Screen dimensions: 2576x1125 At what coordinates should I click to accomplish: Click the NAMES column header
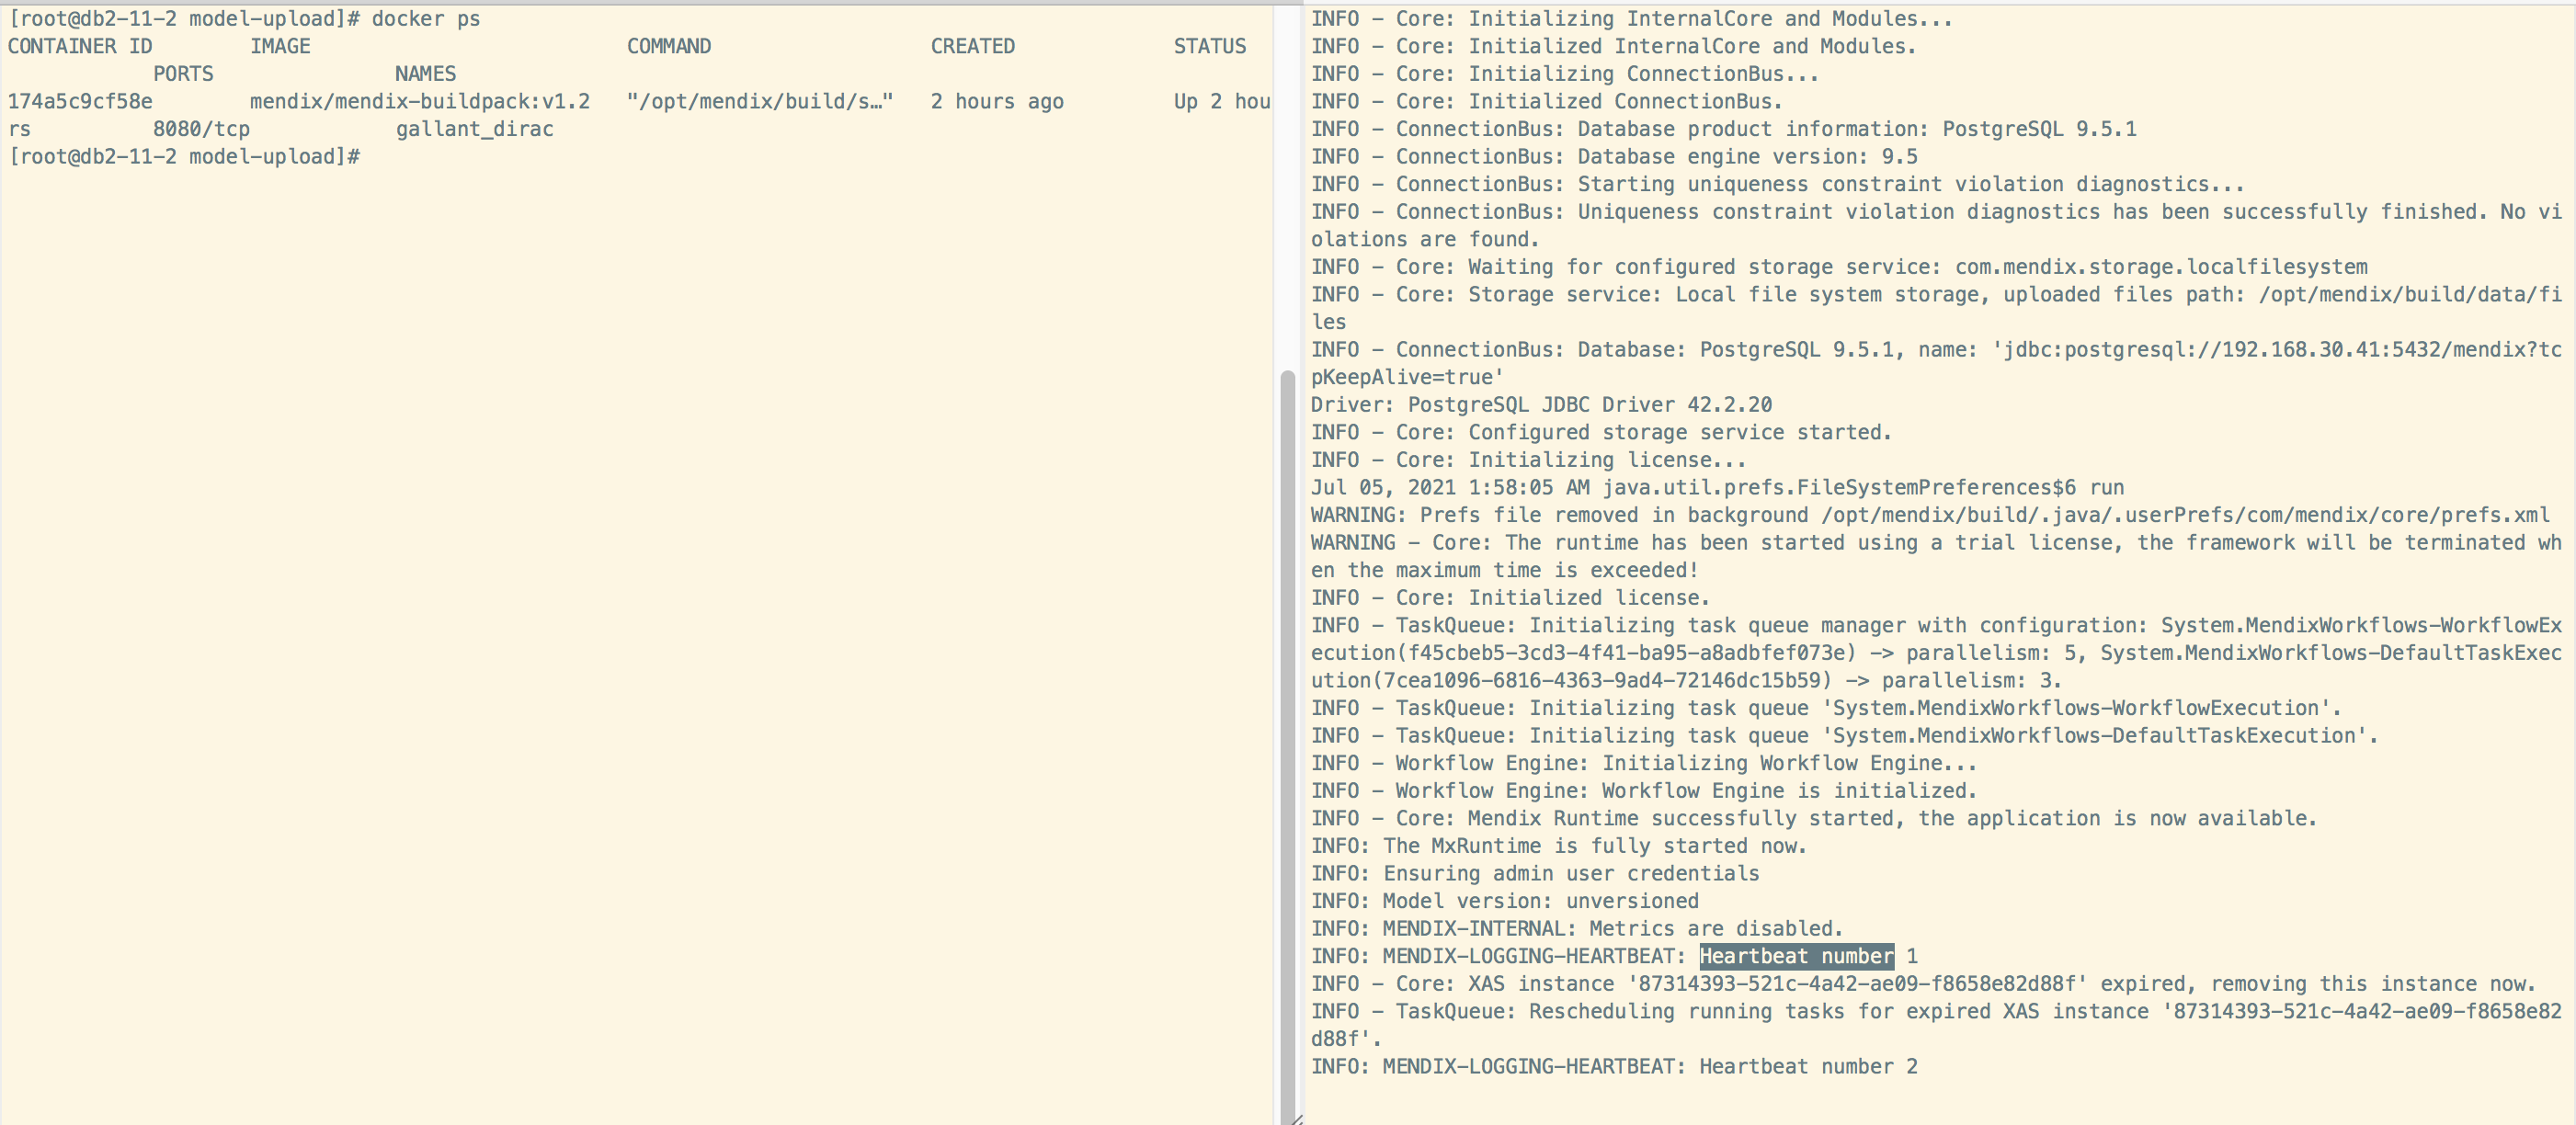coord(425,74)
